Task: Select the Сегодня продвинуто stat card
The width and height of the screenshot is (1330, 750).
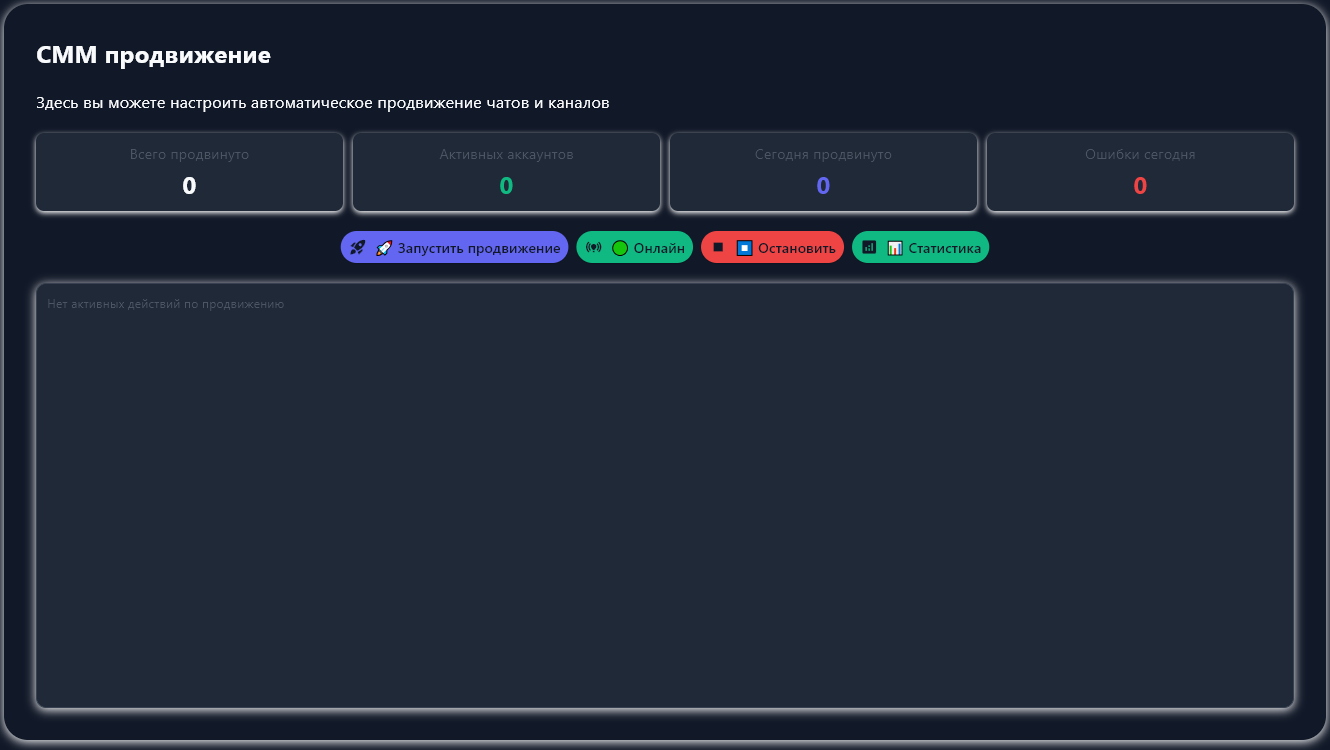Action: (x=823, y=172)
